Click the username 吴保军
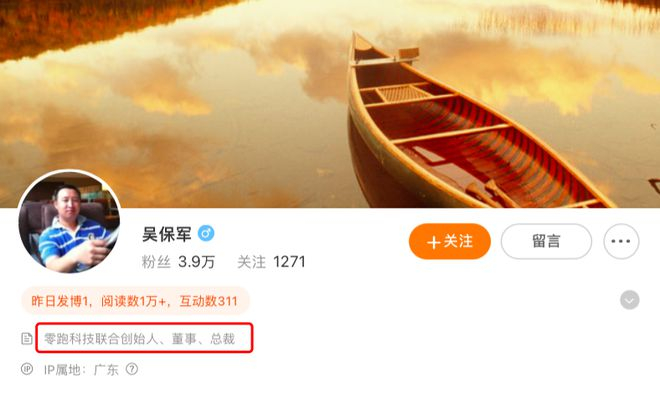The height and width of the screenshot is (405, 660). pyautogui.click(x=167, y=234)
